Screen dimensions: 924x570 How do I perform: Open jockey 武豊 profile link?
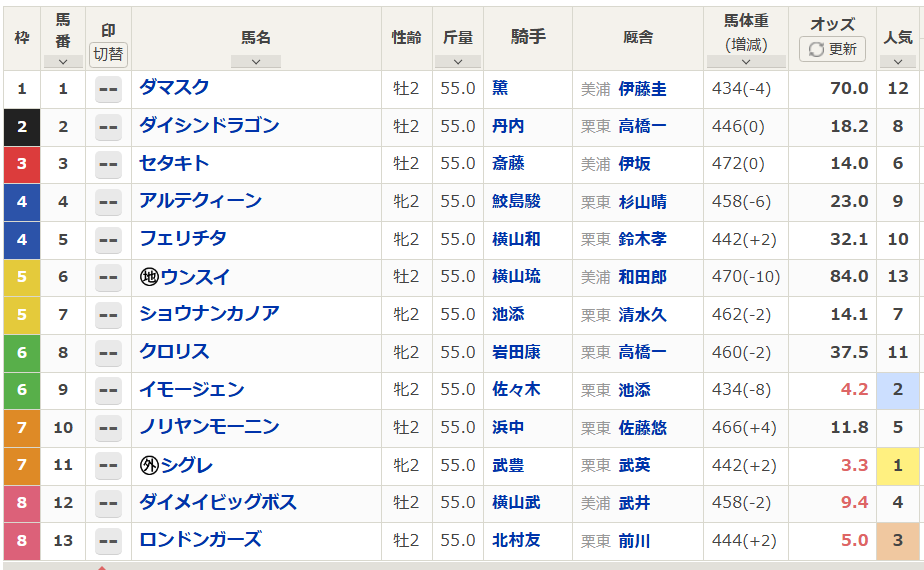[x=508, y=465]
